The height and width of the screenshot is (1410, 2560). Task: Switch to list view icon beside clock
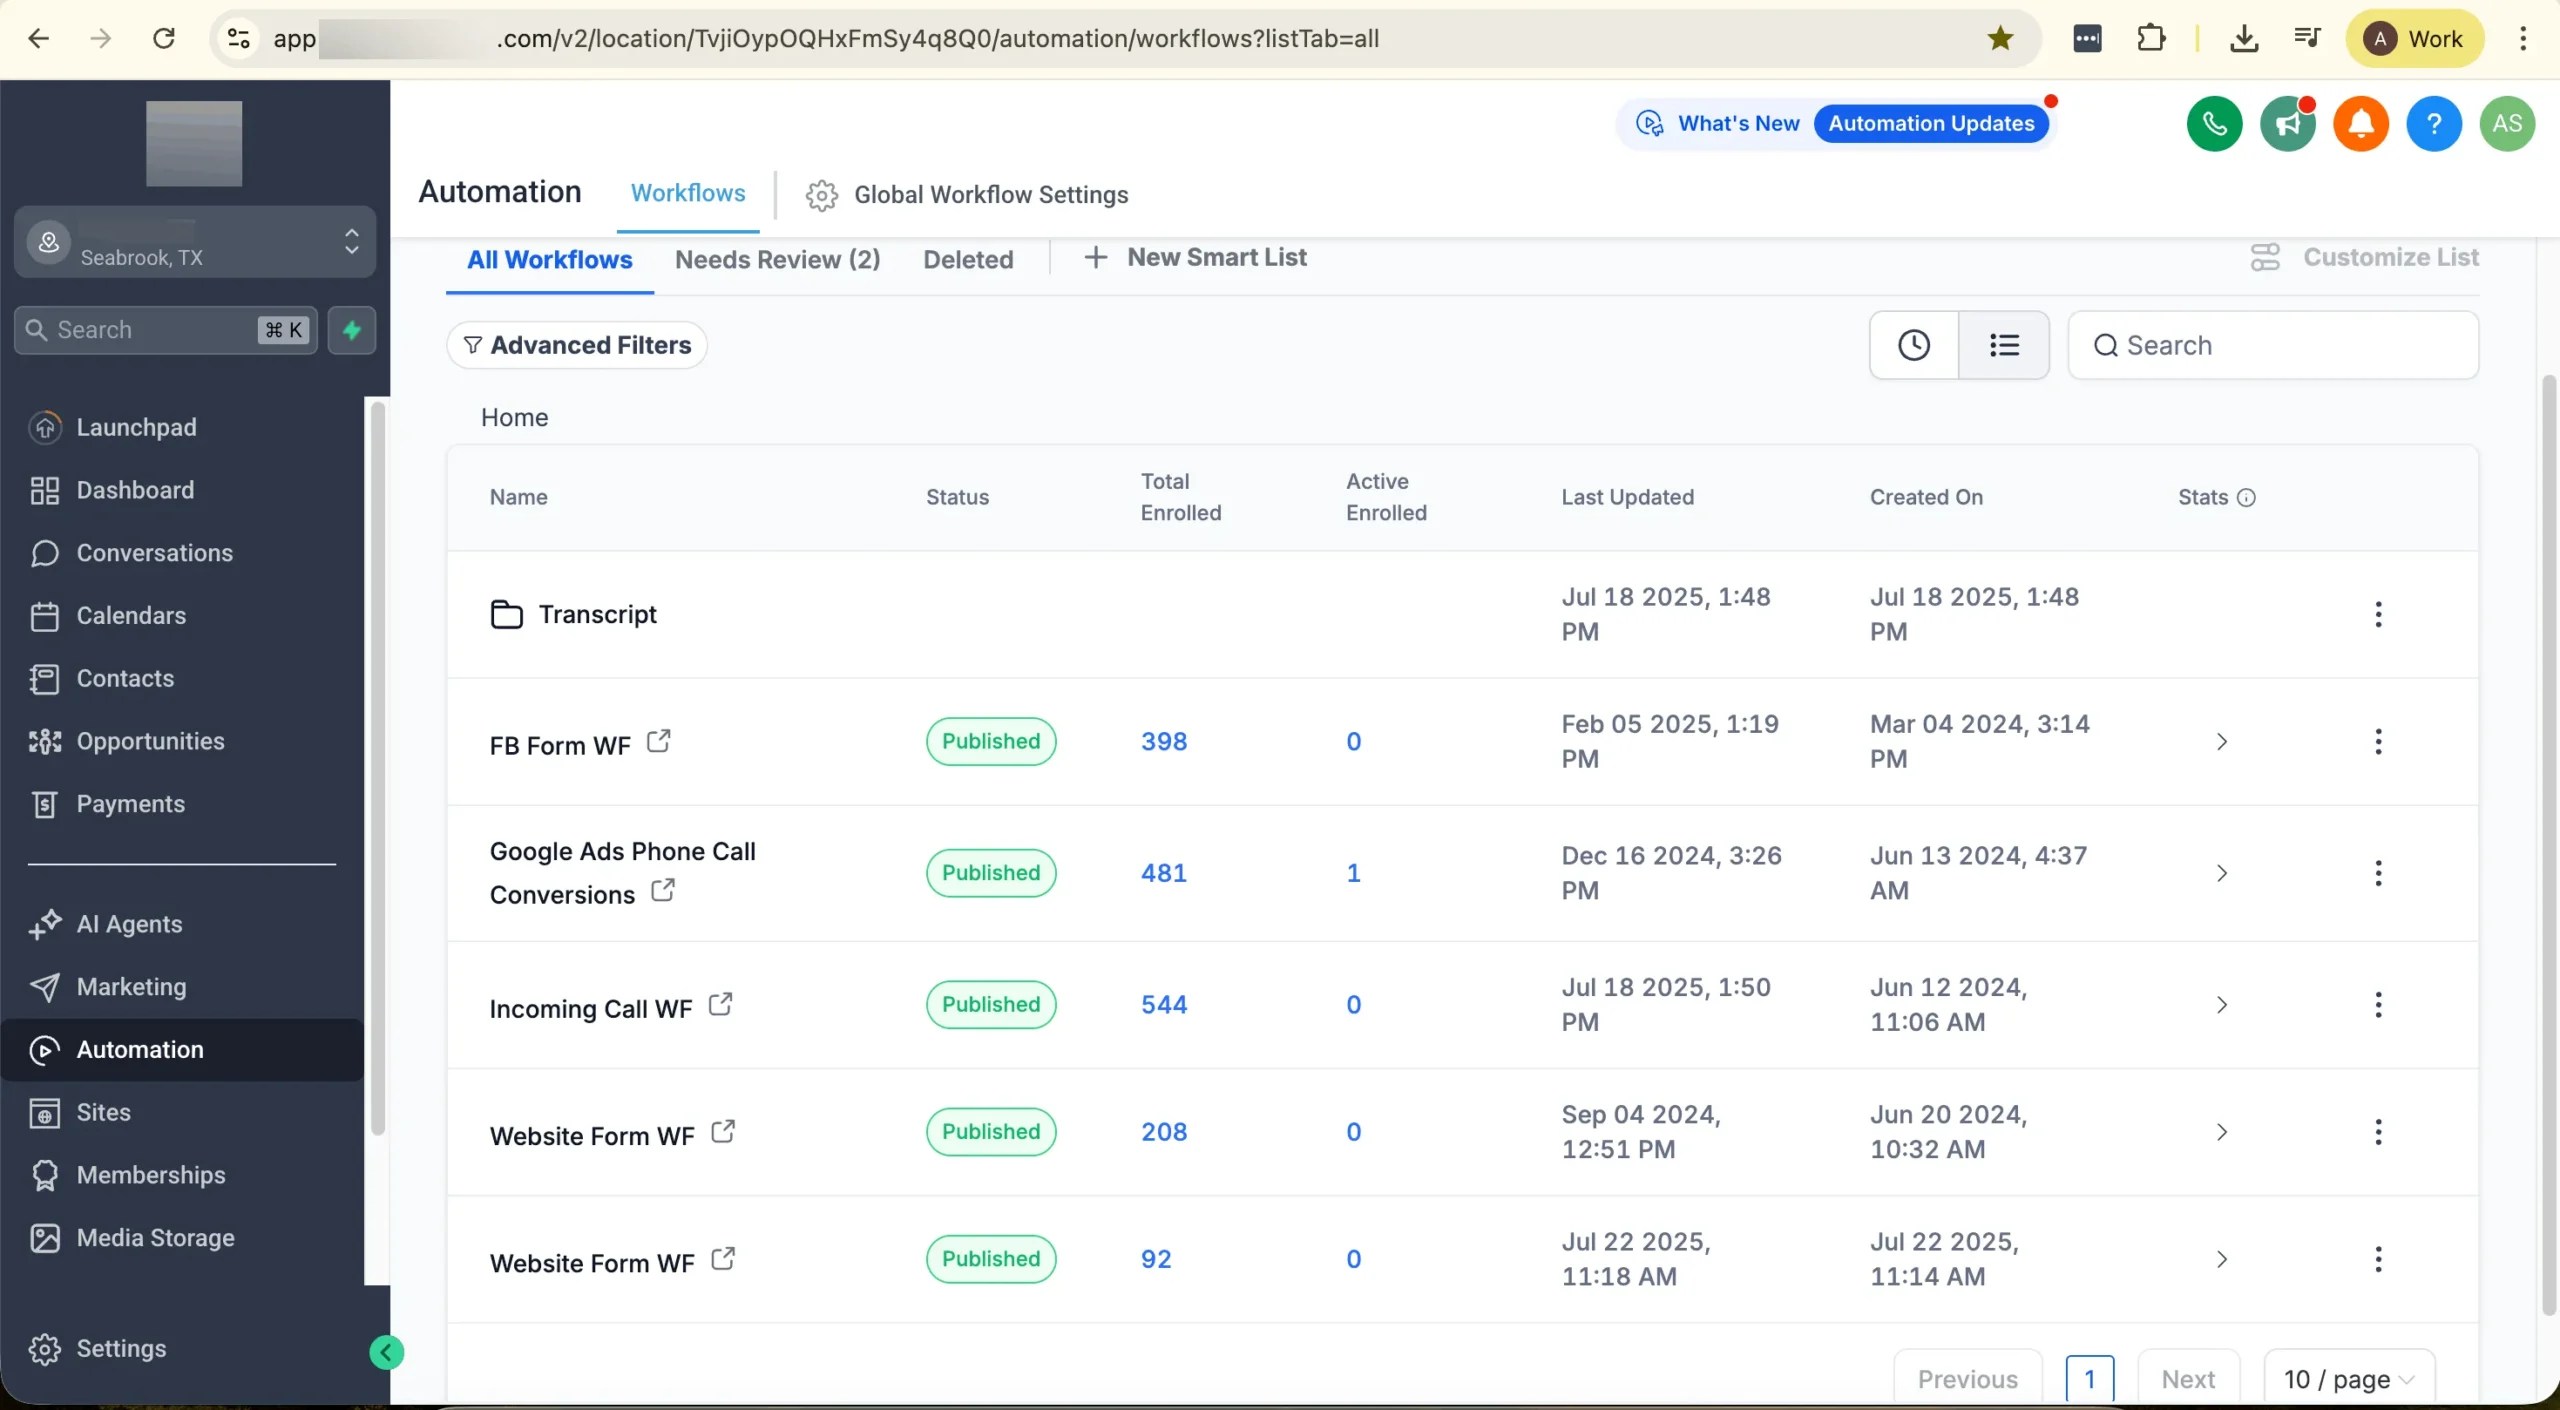(x=2005, y=344)
